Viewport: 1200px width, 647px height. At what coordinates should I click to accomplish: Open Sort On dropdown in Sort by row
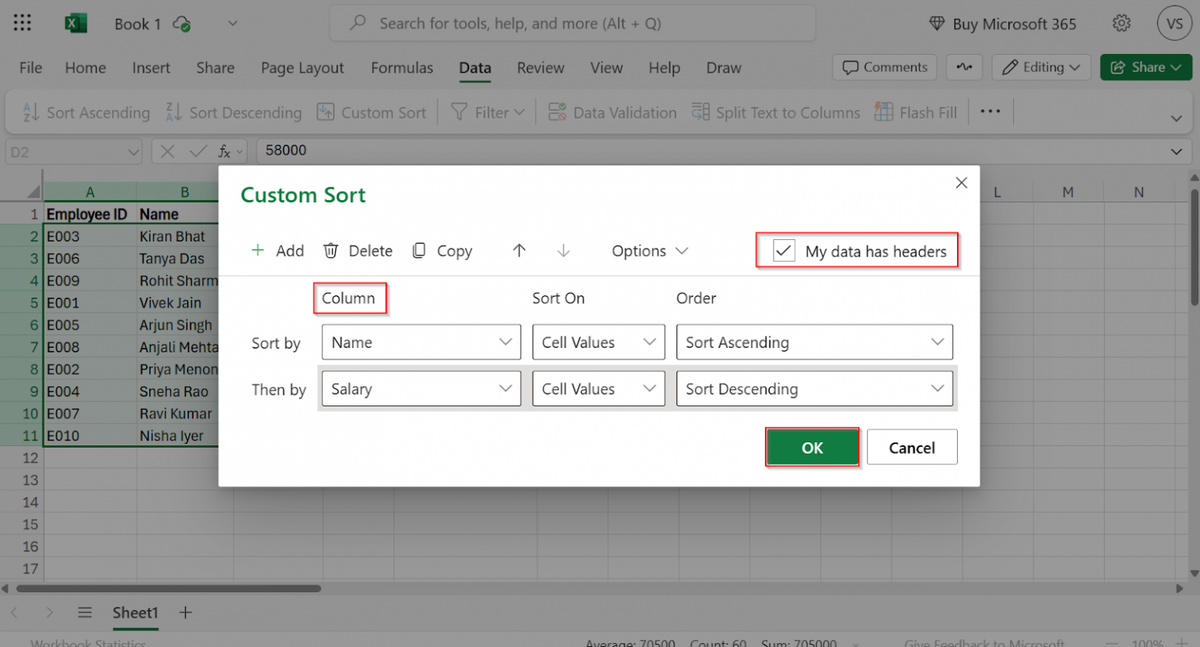[x=598, y=342]
